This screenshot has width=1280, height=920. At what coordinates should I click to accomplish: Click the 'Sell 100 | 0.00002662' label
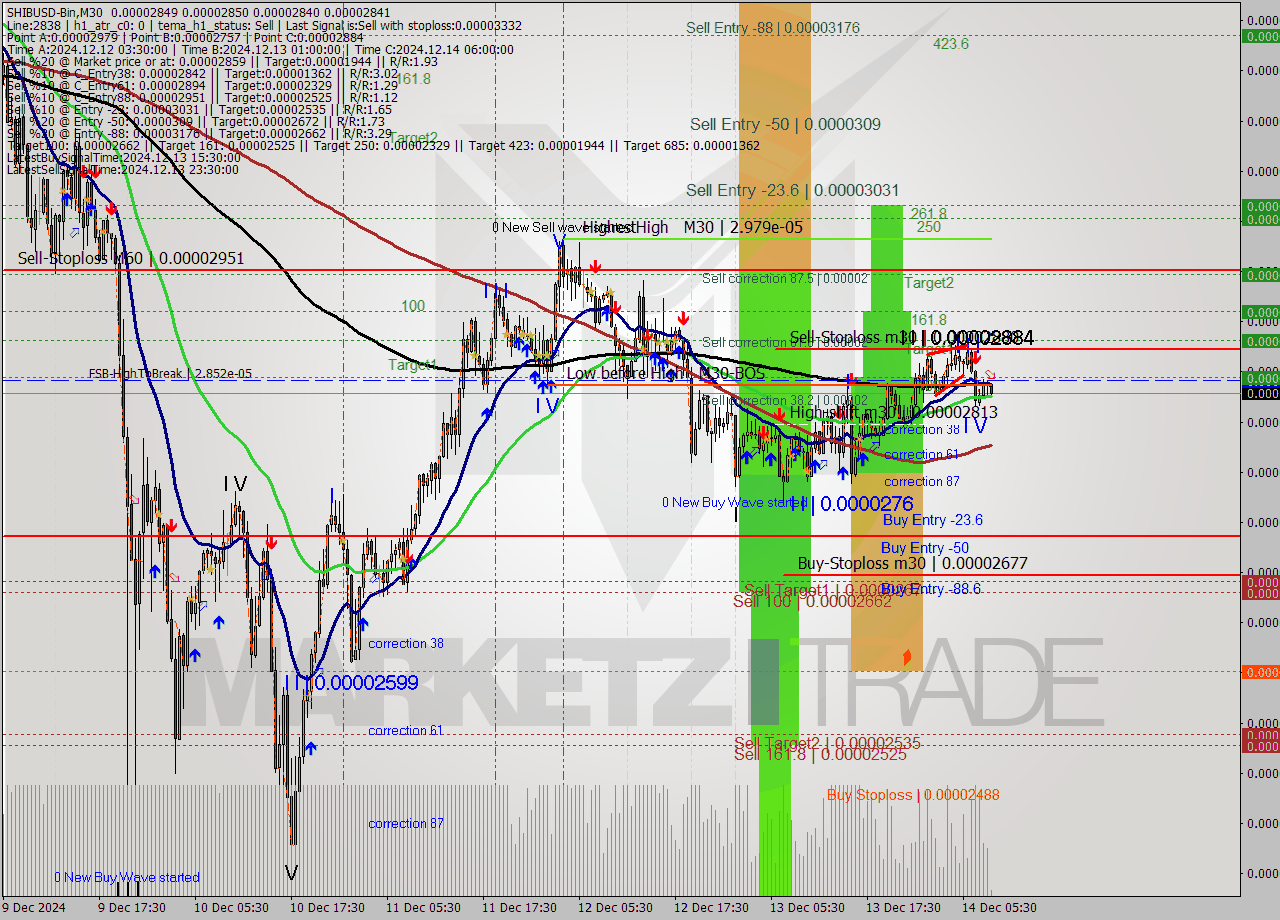coord(812,602)
